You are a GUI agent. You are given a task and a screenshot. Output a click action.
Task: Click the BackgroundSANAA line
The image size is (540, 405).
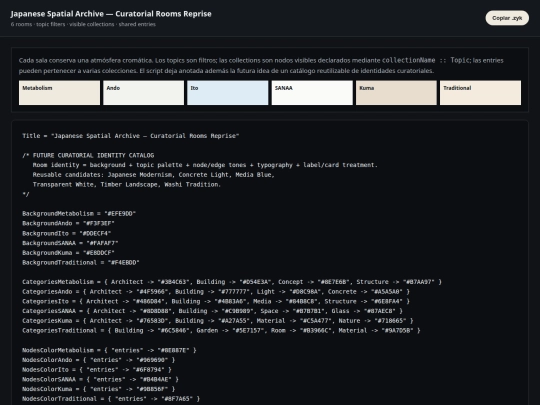(x=70, y=243)
